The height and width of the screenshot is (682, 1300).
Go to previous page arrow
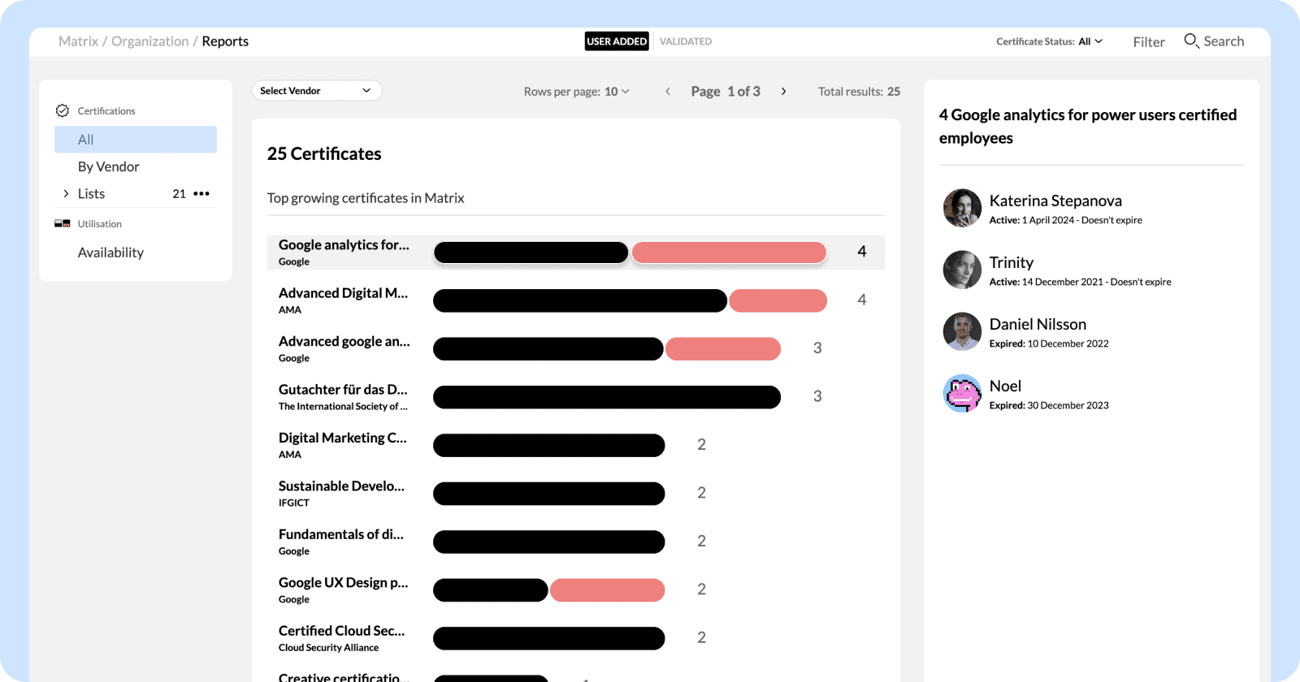click(x=668, y=91)
